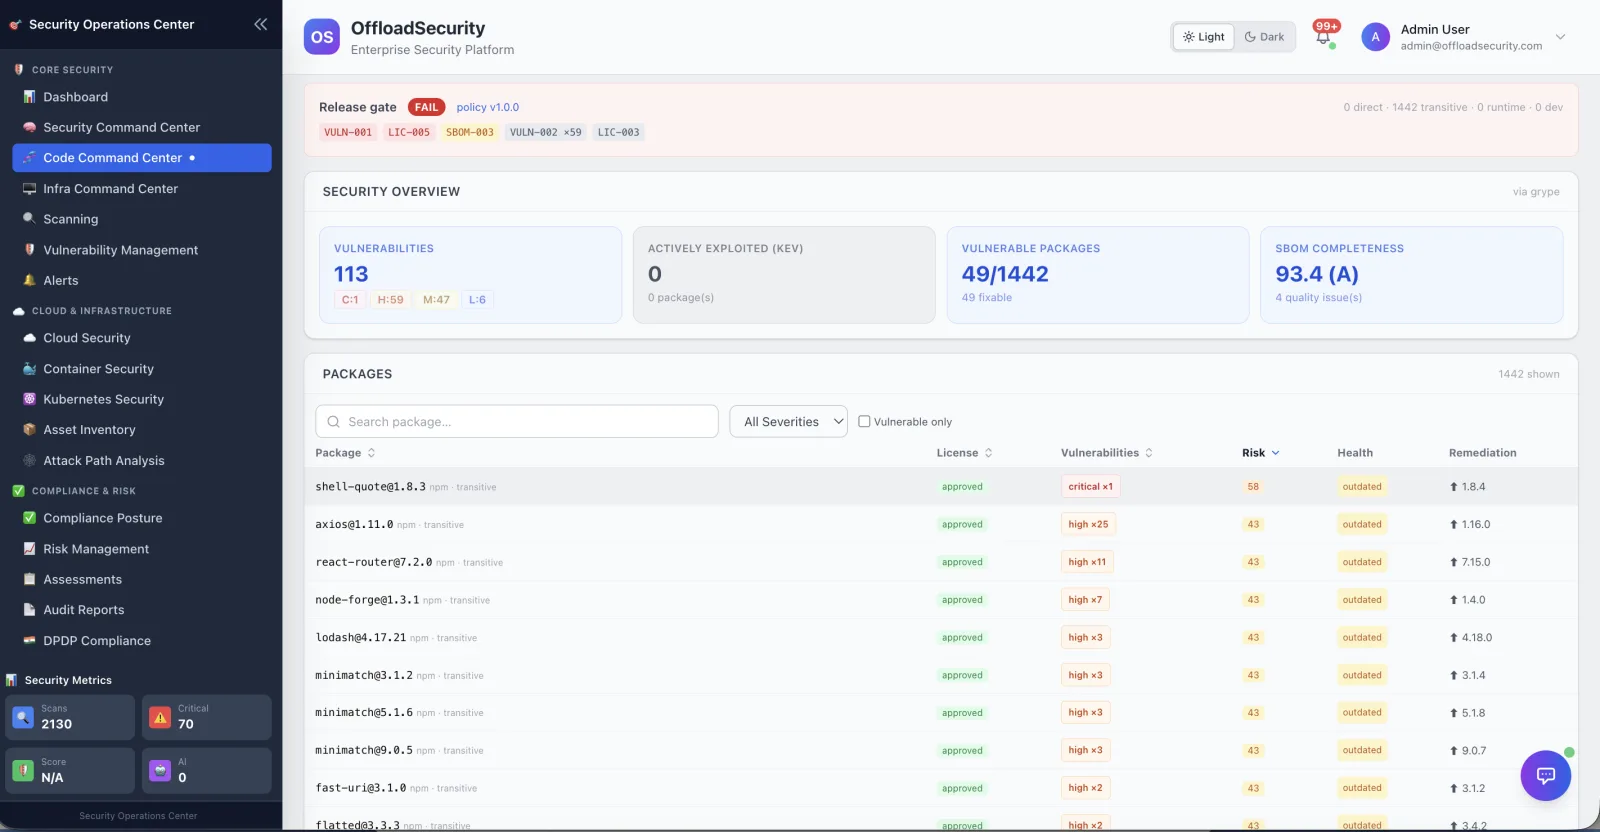The image size is (1600, 832).
Task: Click the VULN-001 gate tag
Action: (x=348, y=132)
